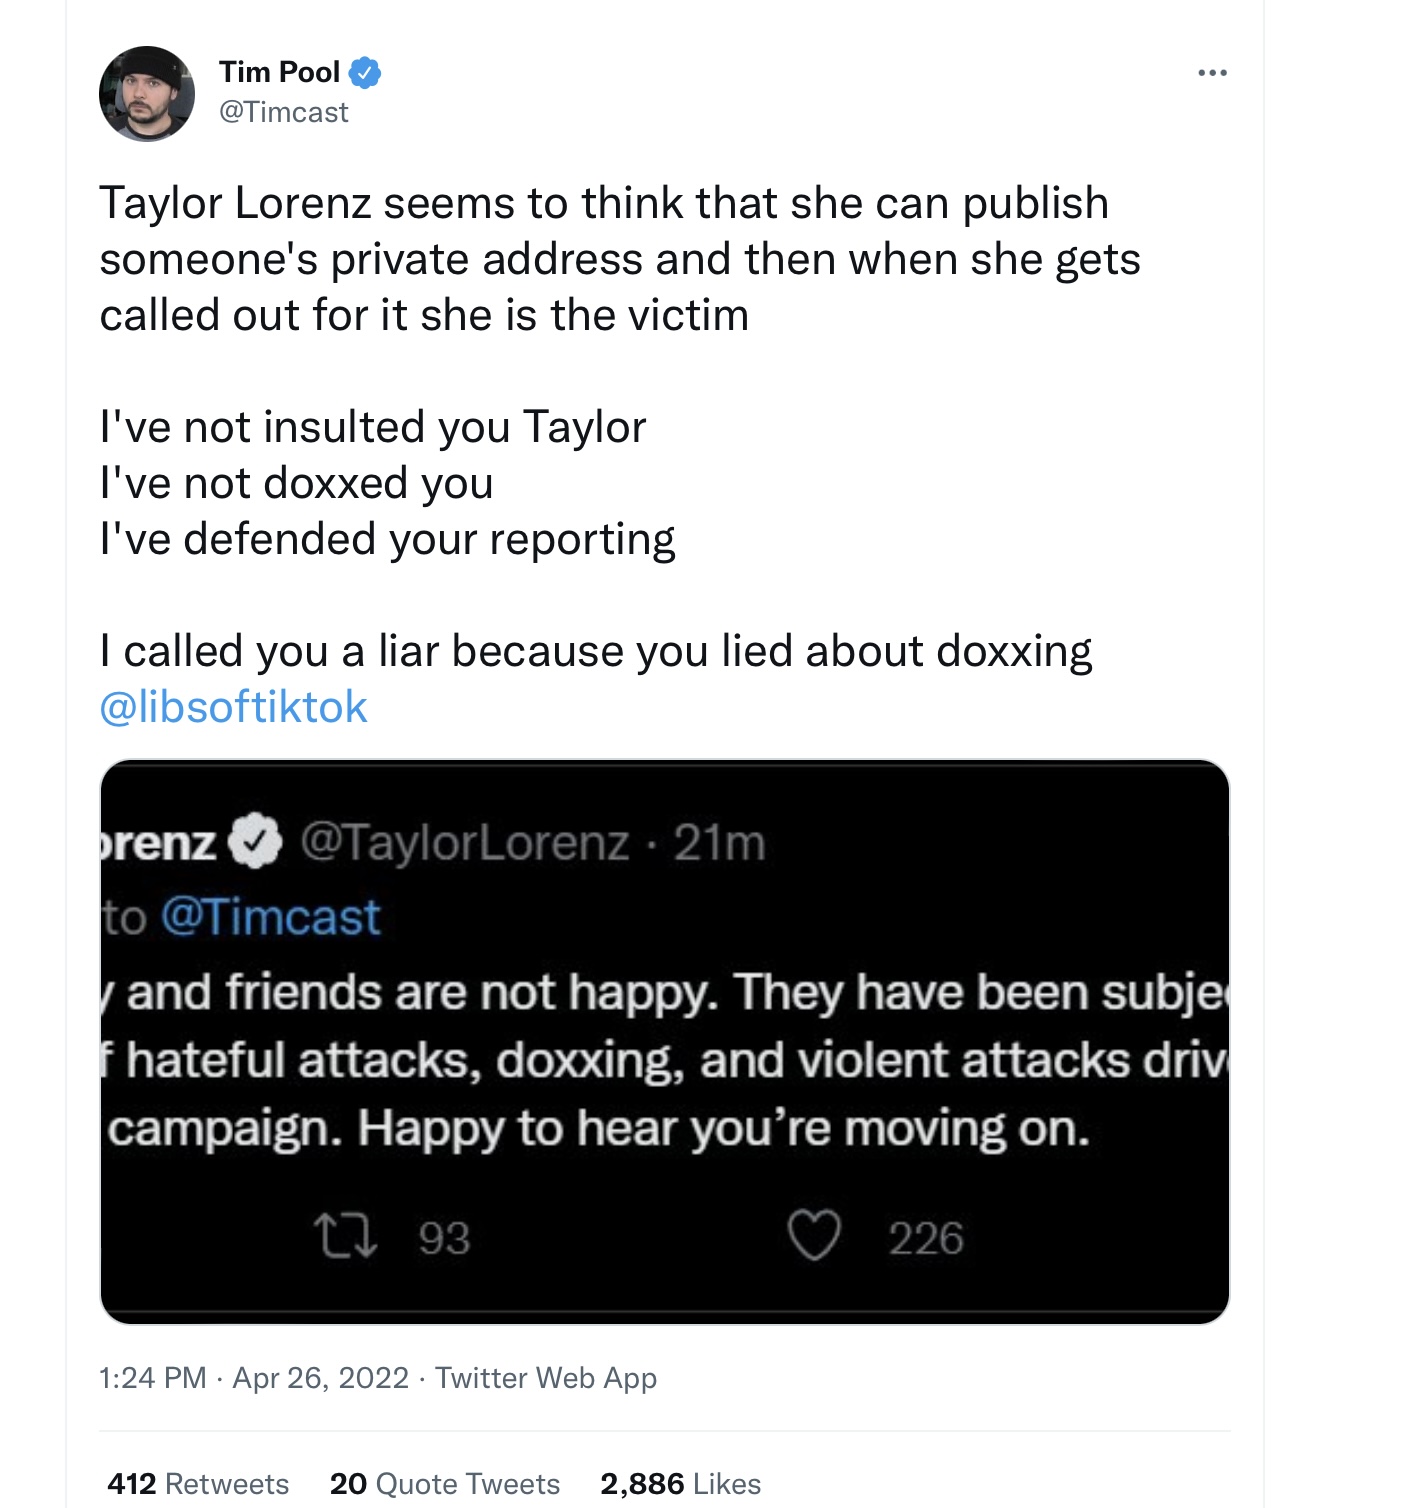Click the @Timcast mention in embedded reply
This screenshot has width=1428, height=1508.
[271, 917]
